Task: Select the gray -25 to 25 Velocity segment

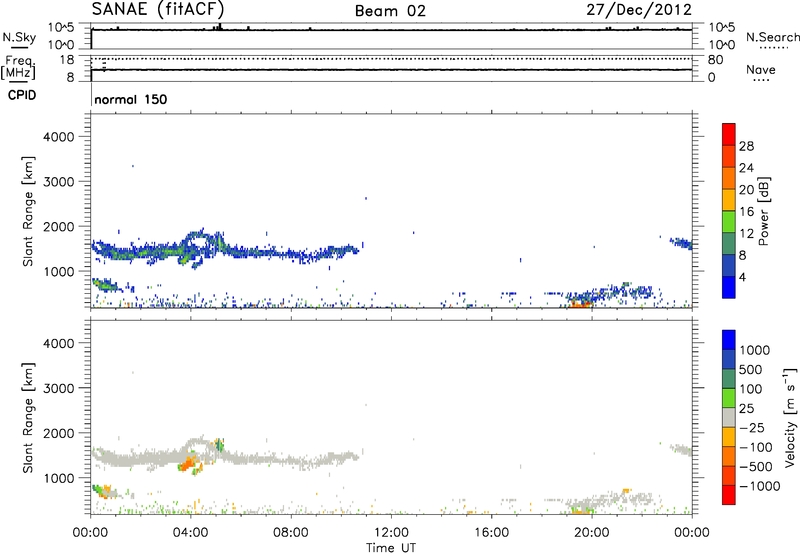Action: (x=729, y=418)
